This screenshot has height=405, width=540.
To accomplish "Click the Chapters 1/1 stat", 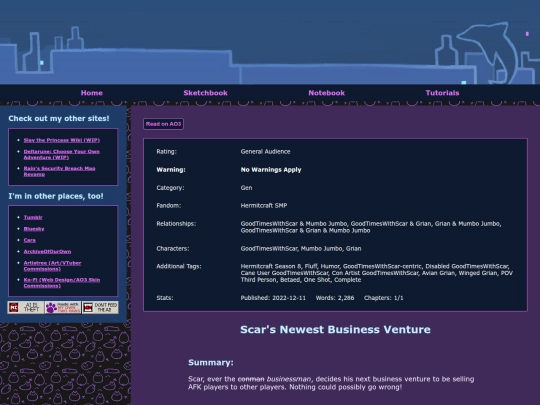I will (x=383, y=298).
